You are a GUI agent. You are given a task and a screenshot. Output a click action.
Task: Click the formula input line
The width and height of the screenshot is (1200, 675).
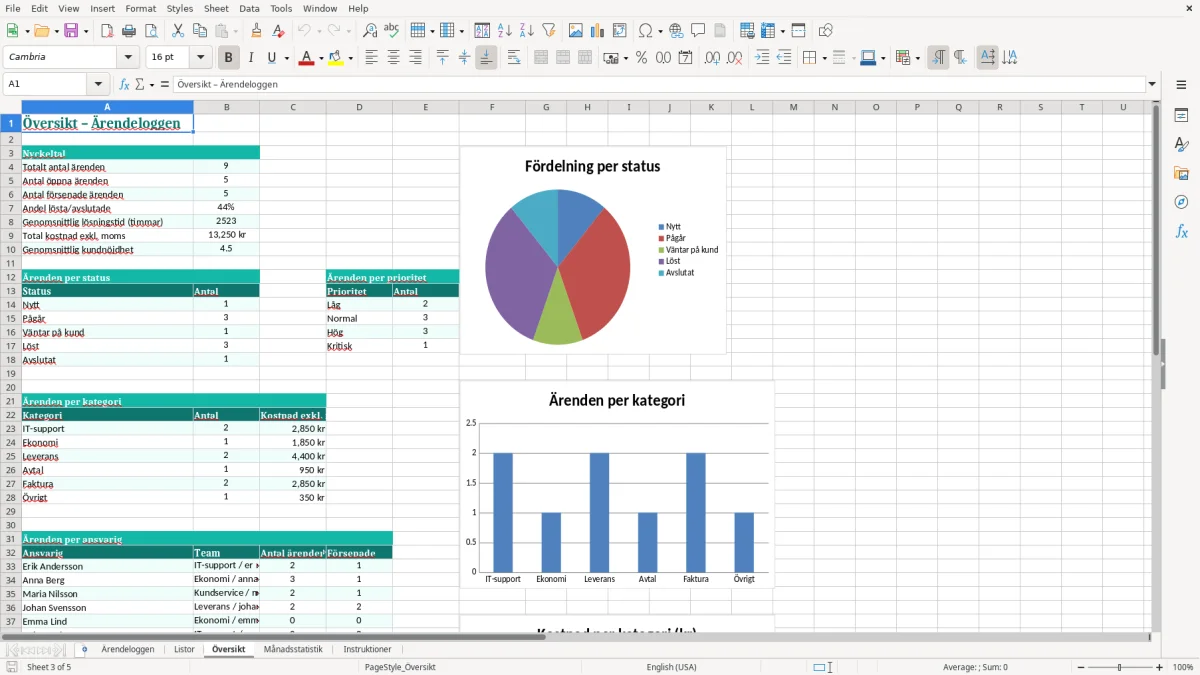click(x=659, y=85)
